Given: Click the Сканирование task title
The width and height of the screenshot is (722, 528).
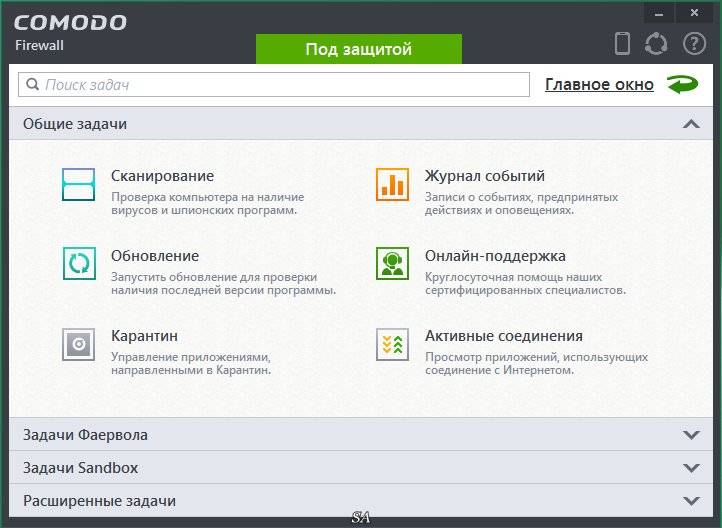Looking at the screenshot, I should (163, 176).
